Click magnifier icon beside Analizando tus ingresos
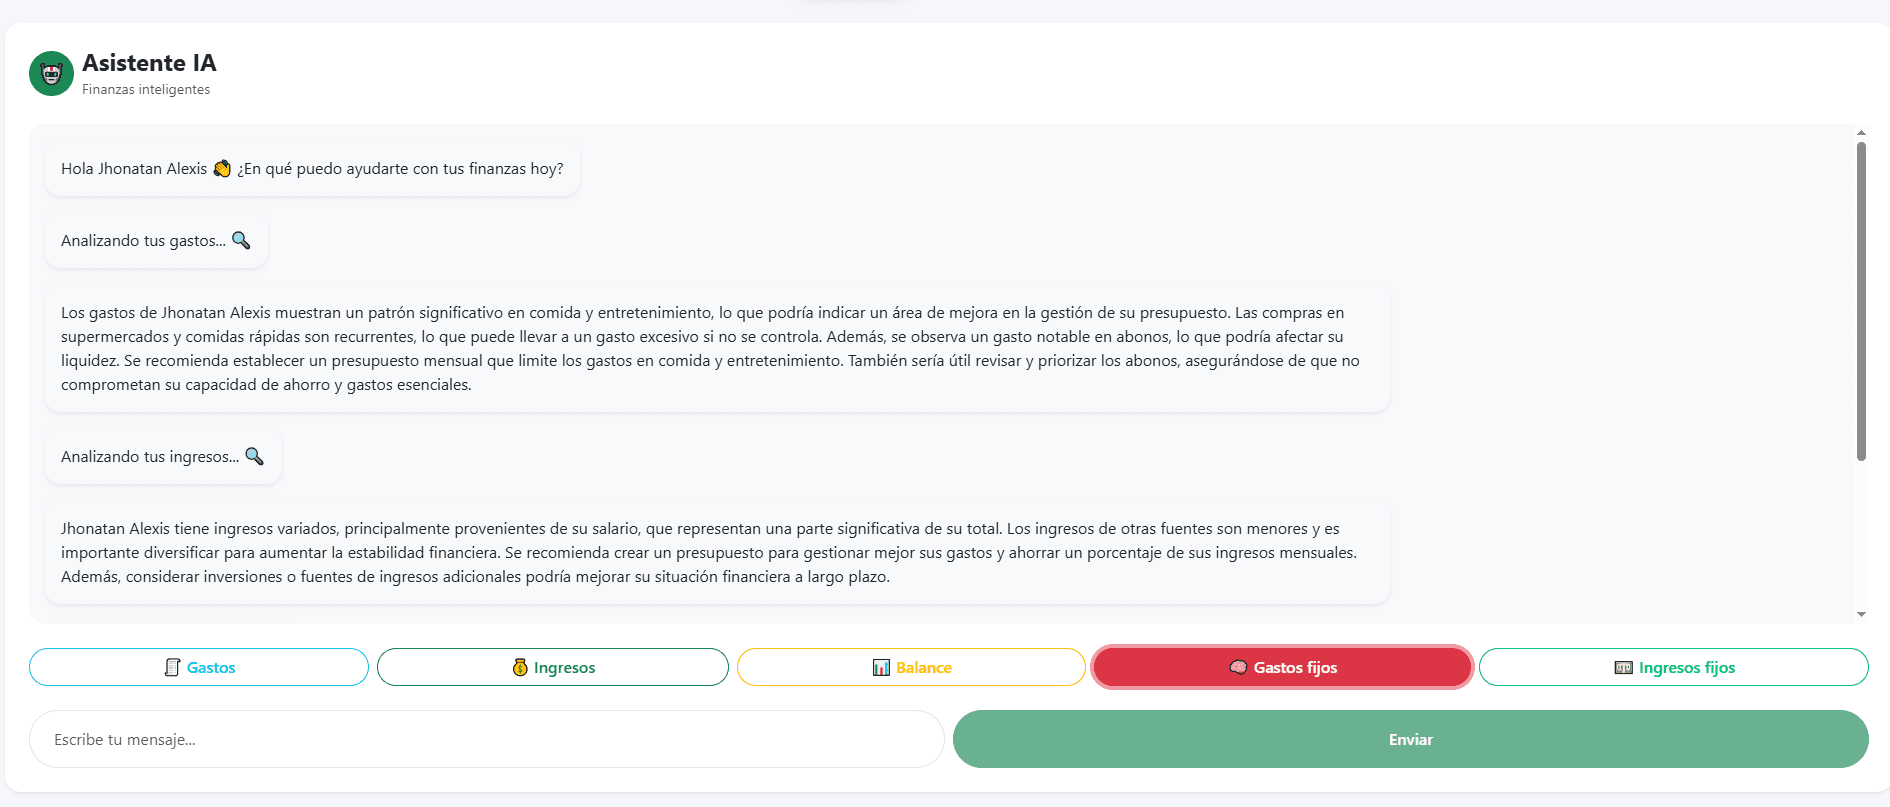 pos(255,456)
